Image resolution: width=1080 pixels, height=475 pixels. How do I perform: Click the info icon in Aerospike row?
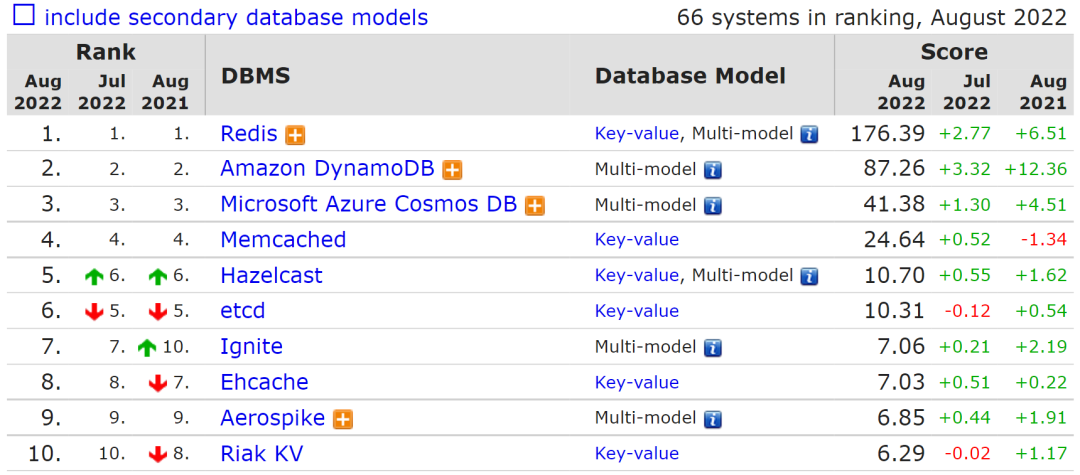pos(712,419)
